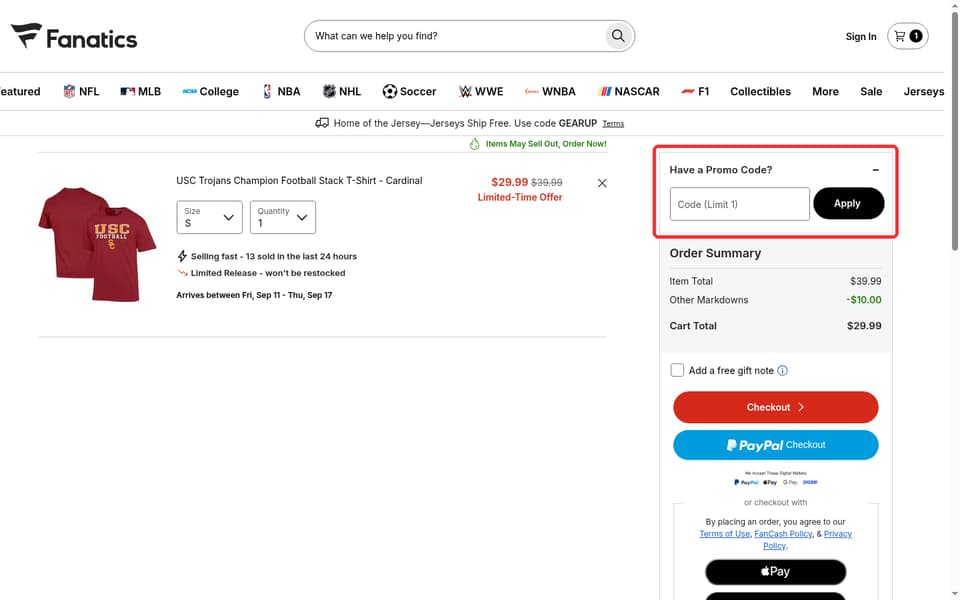The height and width of the screenshot is (600, 960).
Task: Click the Item Total $39.99 value
Action: click(x=866, y=281)
